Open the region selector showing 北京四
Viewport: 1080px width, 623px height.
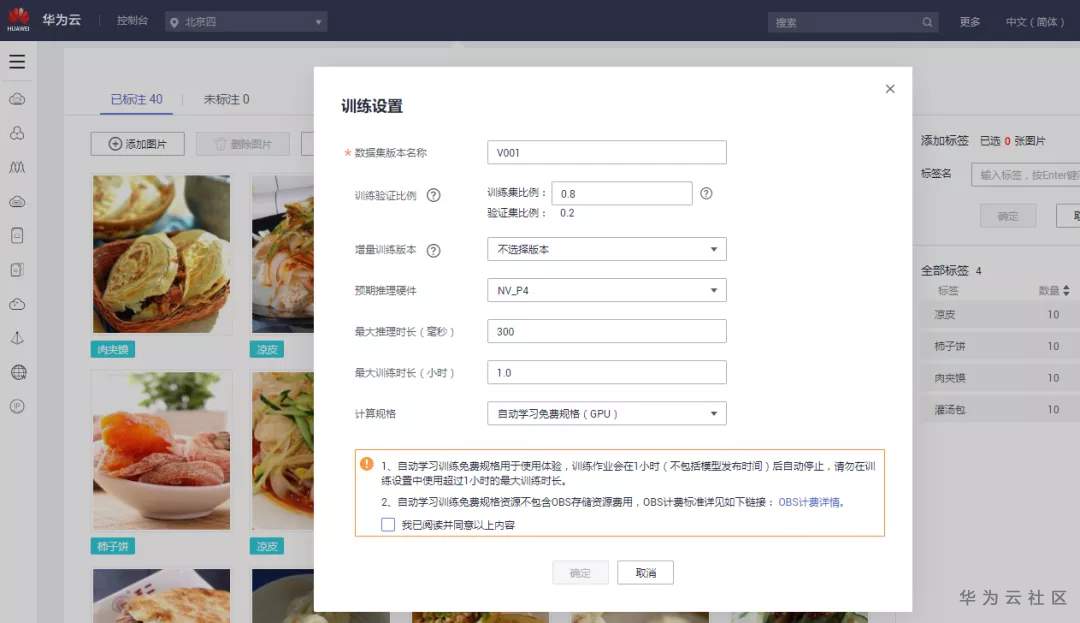(246, 22)
